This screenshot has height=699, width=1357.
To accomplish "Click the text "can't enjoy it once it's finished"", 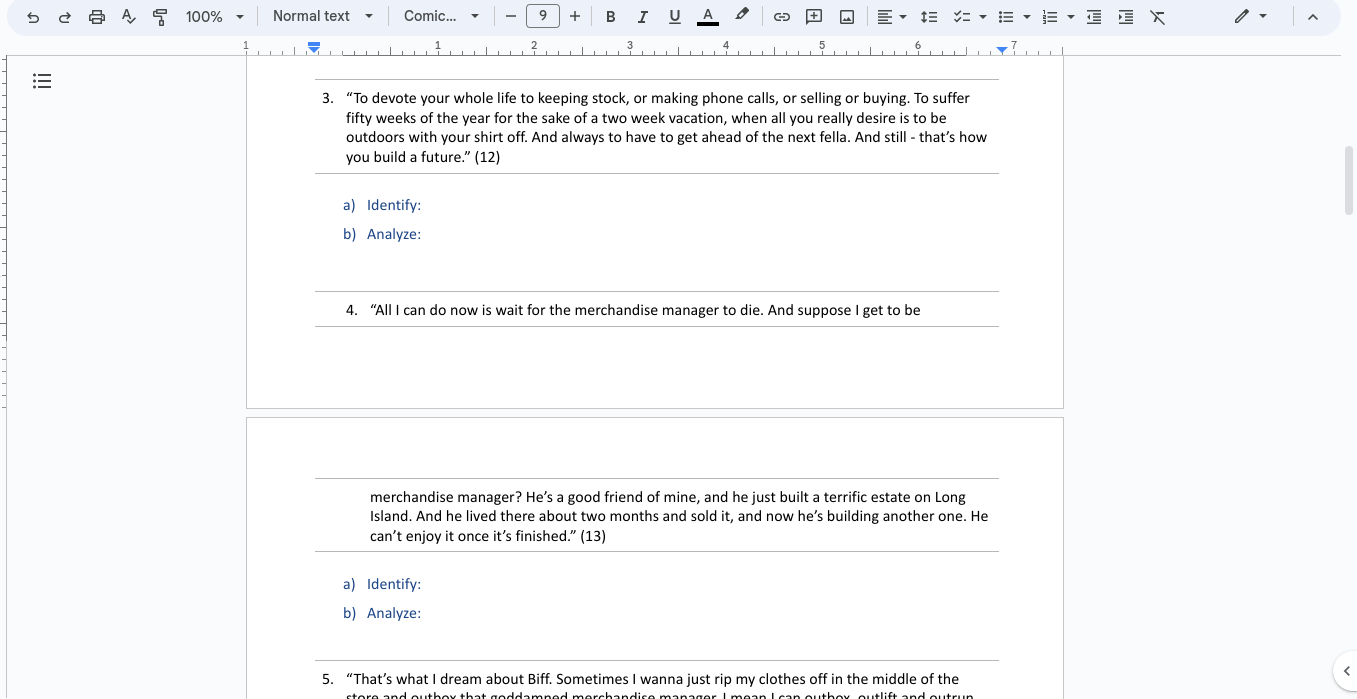I will tap(472, 536).
